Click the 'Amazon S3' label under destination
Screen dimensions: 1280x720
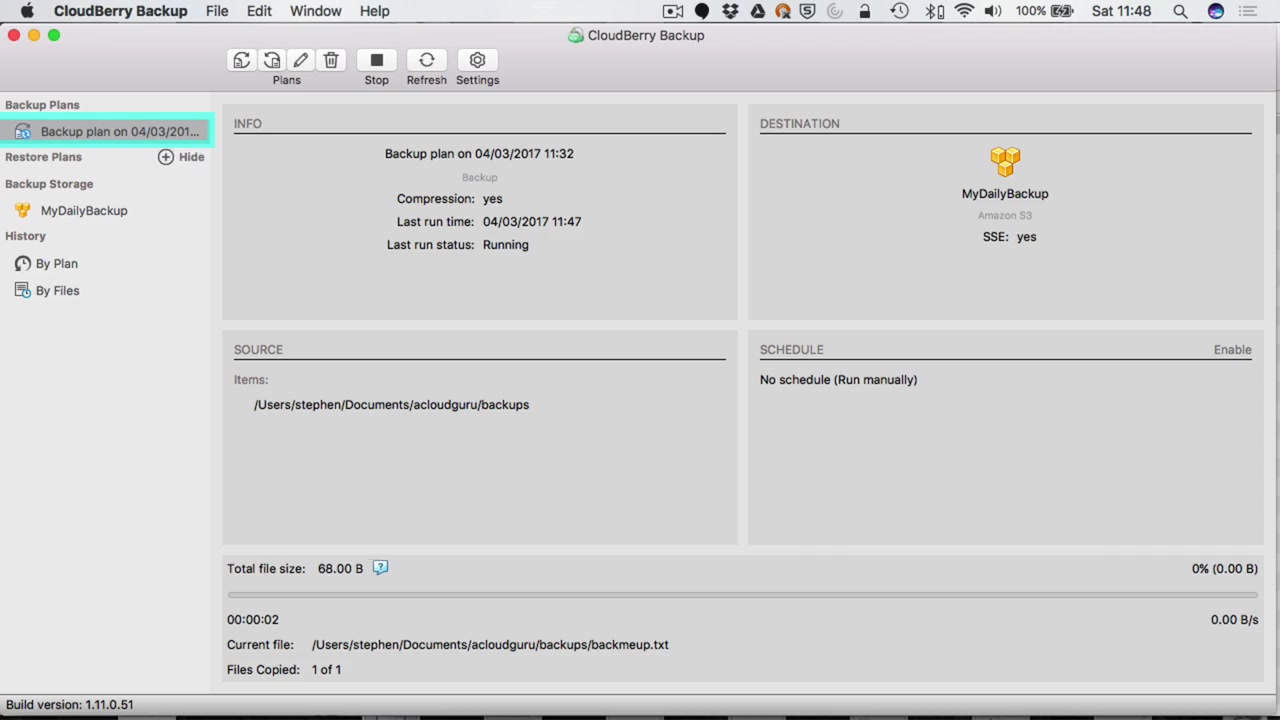tap(1005, 216)
